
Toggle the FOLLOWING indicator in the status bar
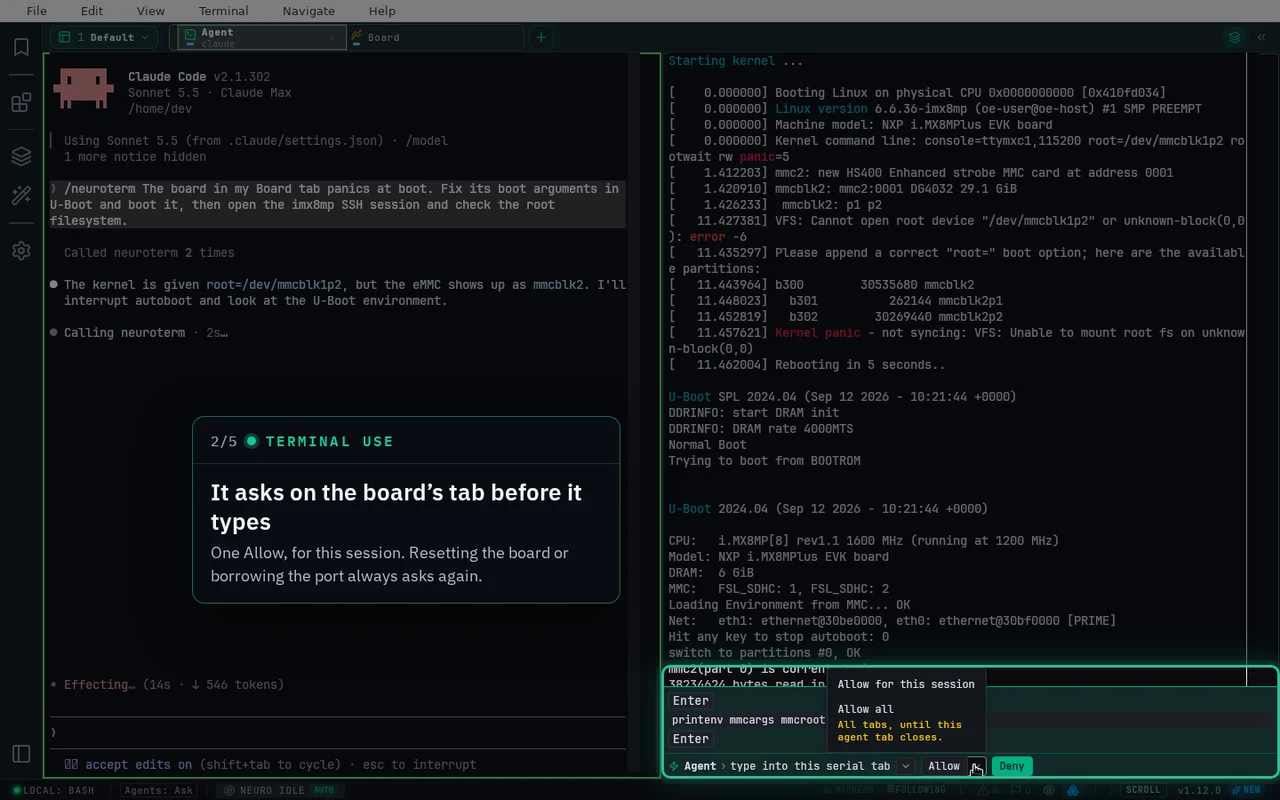(916, 790)
